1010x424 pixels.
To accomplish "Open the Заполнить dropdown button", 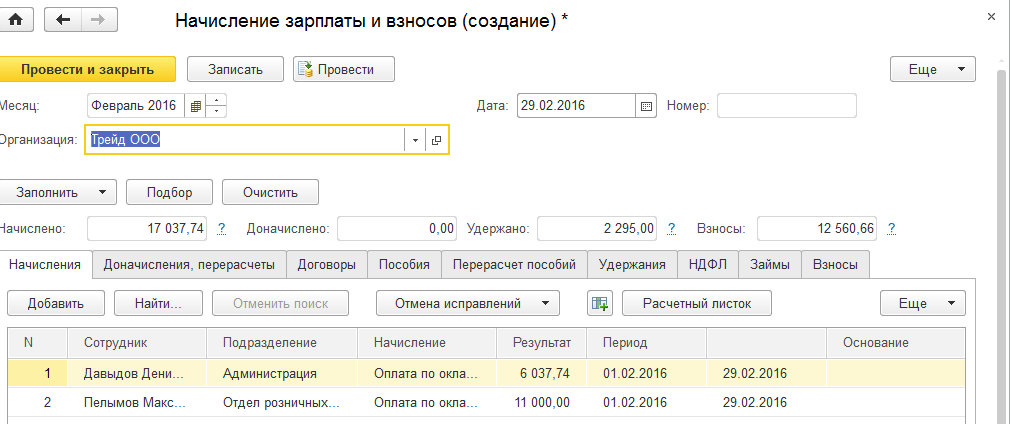I will tap(58, 191).
